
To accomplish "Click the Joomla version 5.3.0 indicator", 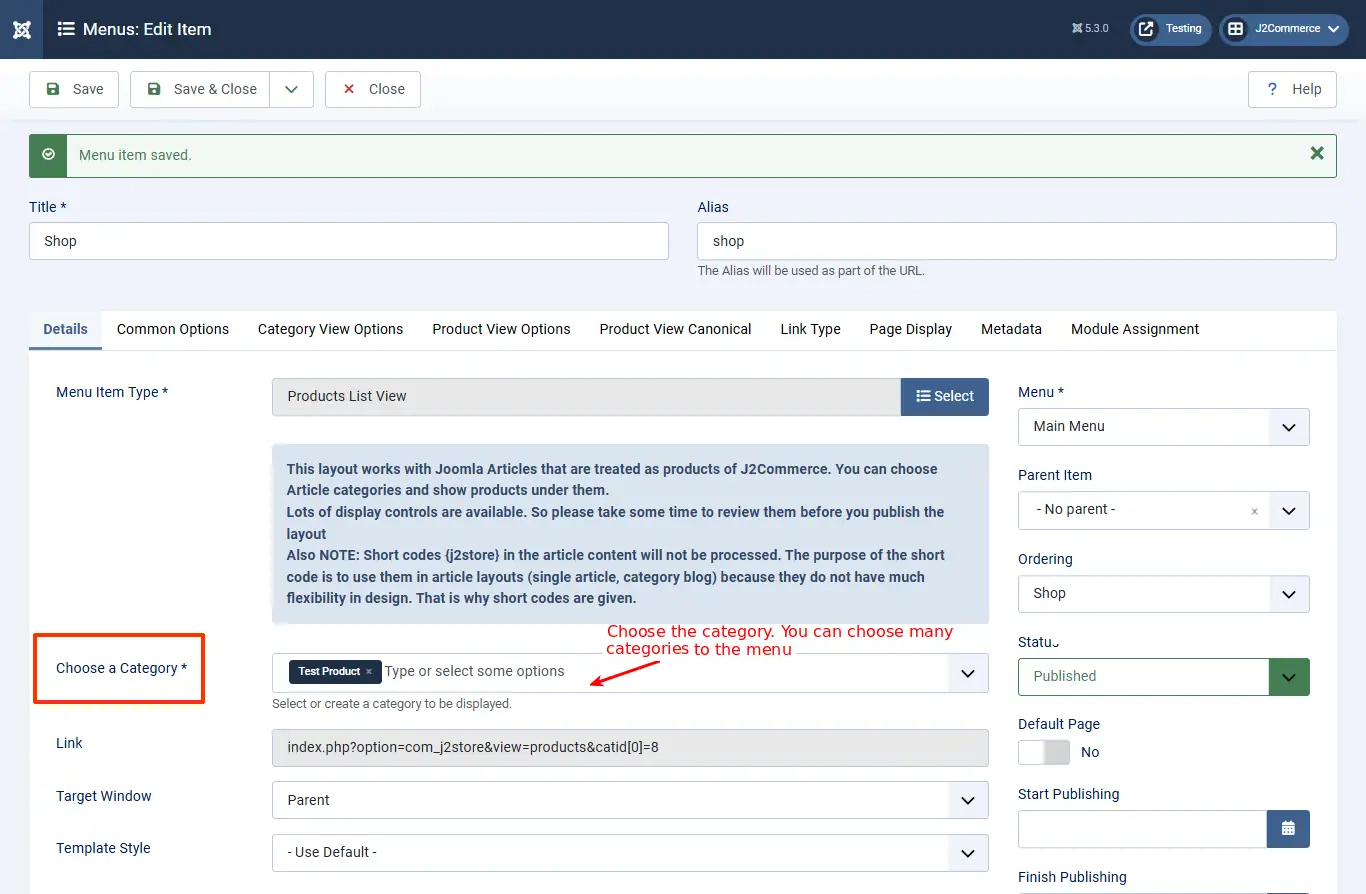I will tap(1090, 29).
